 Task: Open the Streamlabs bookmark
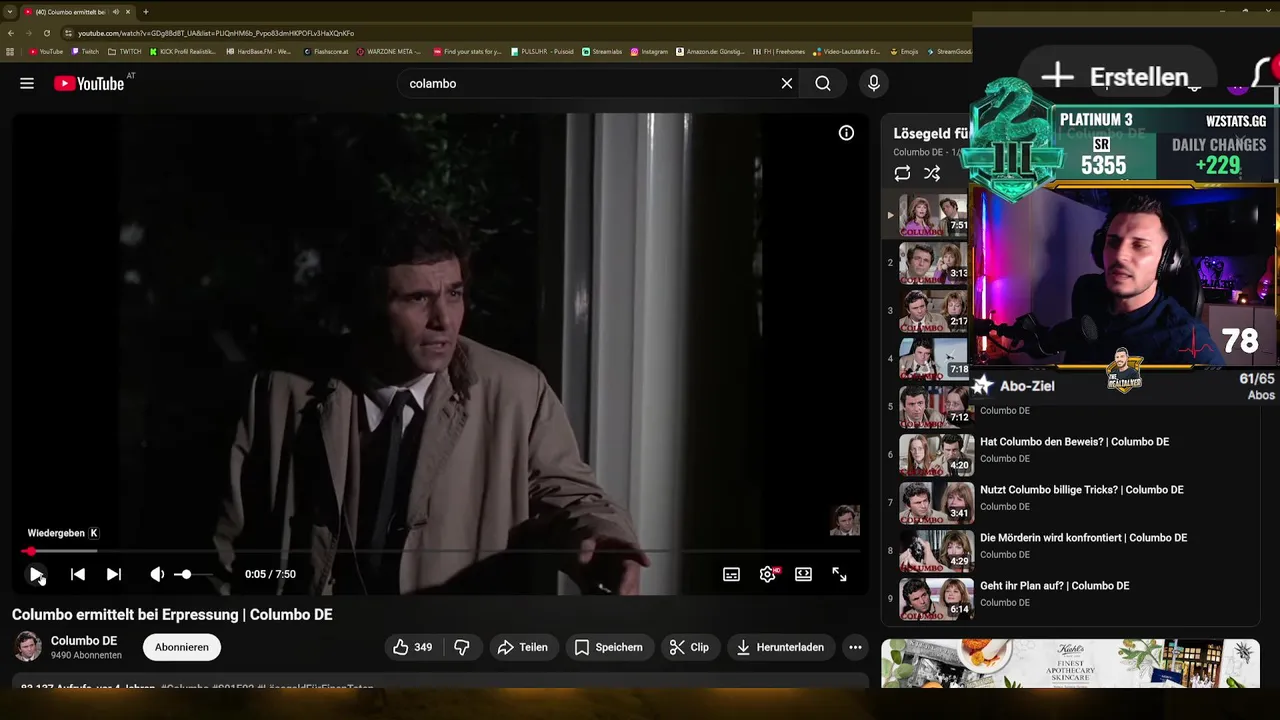pos(602,52)
